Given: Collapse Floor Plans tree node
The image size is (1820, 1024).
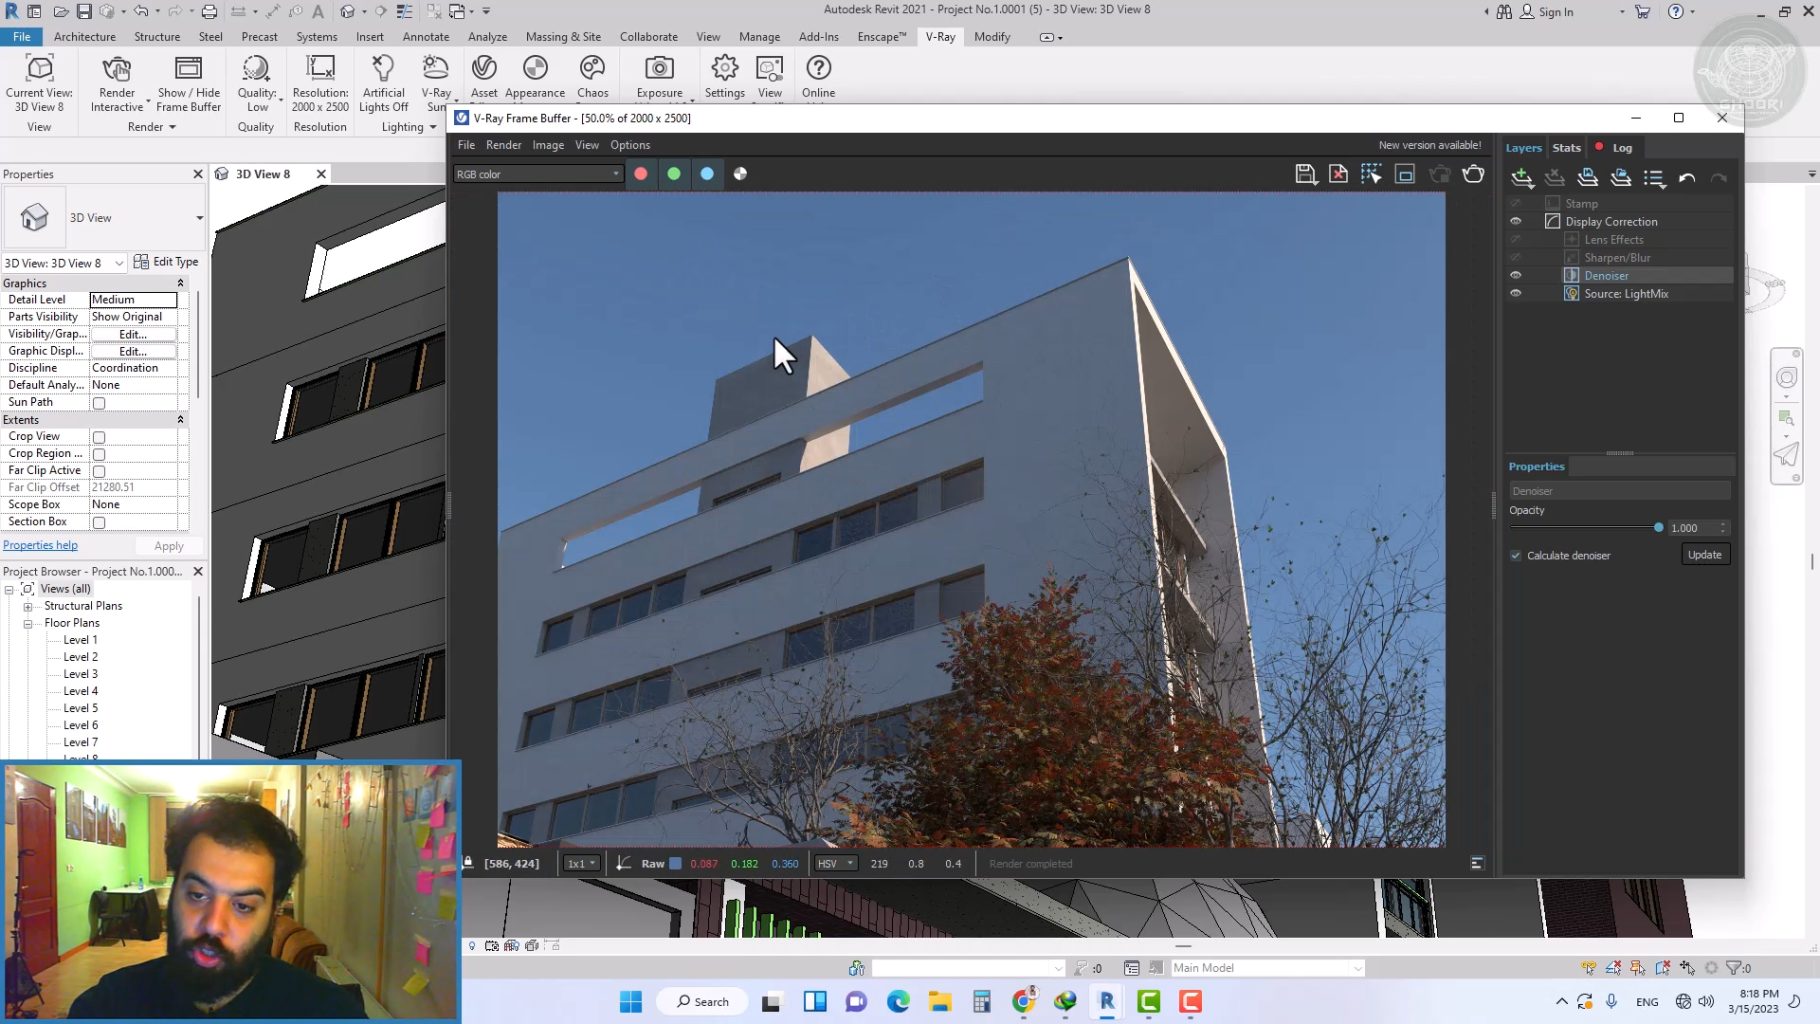Looking at the screenshot, I should (x=28, y=623).
